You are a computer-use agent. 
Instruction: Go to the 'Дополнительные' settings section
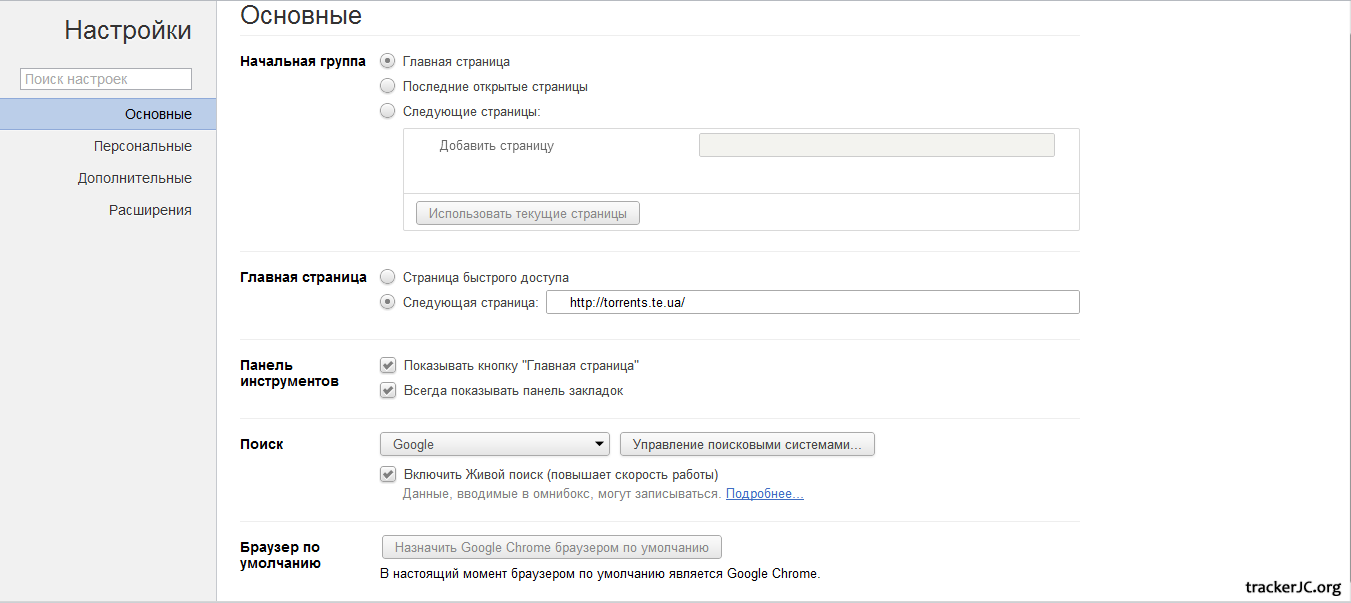point(135,178)
